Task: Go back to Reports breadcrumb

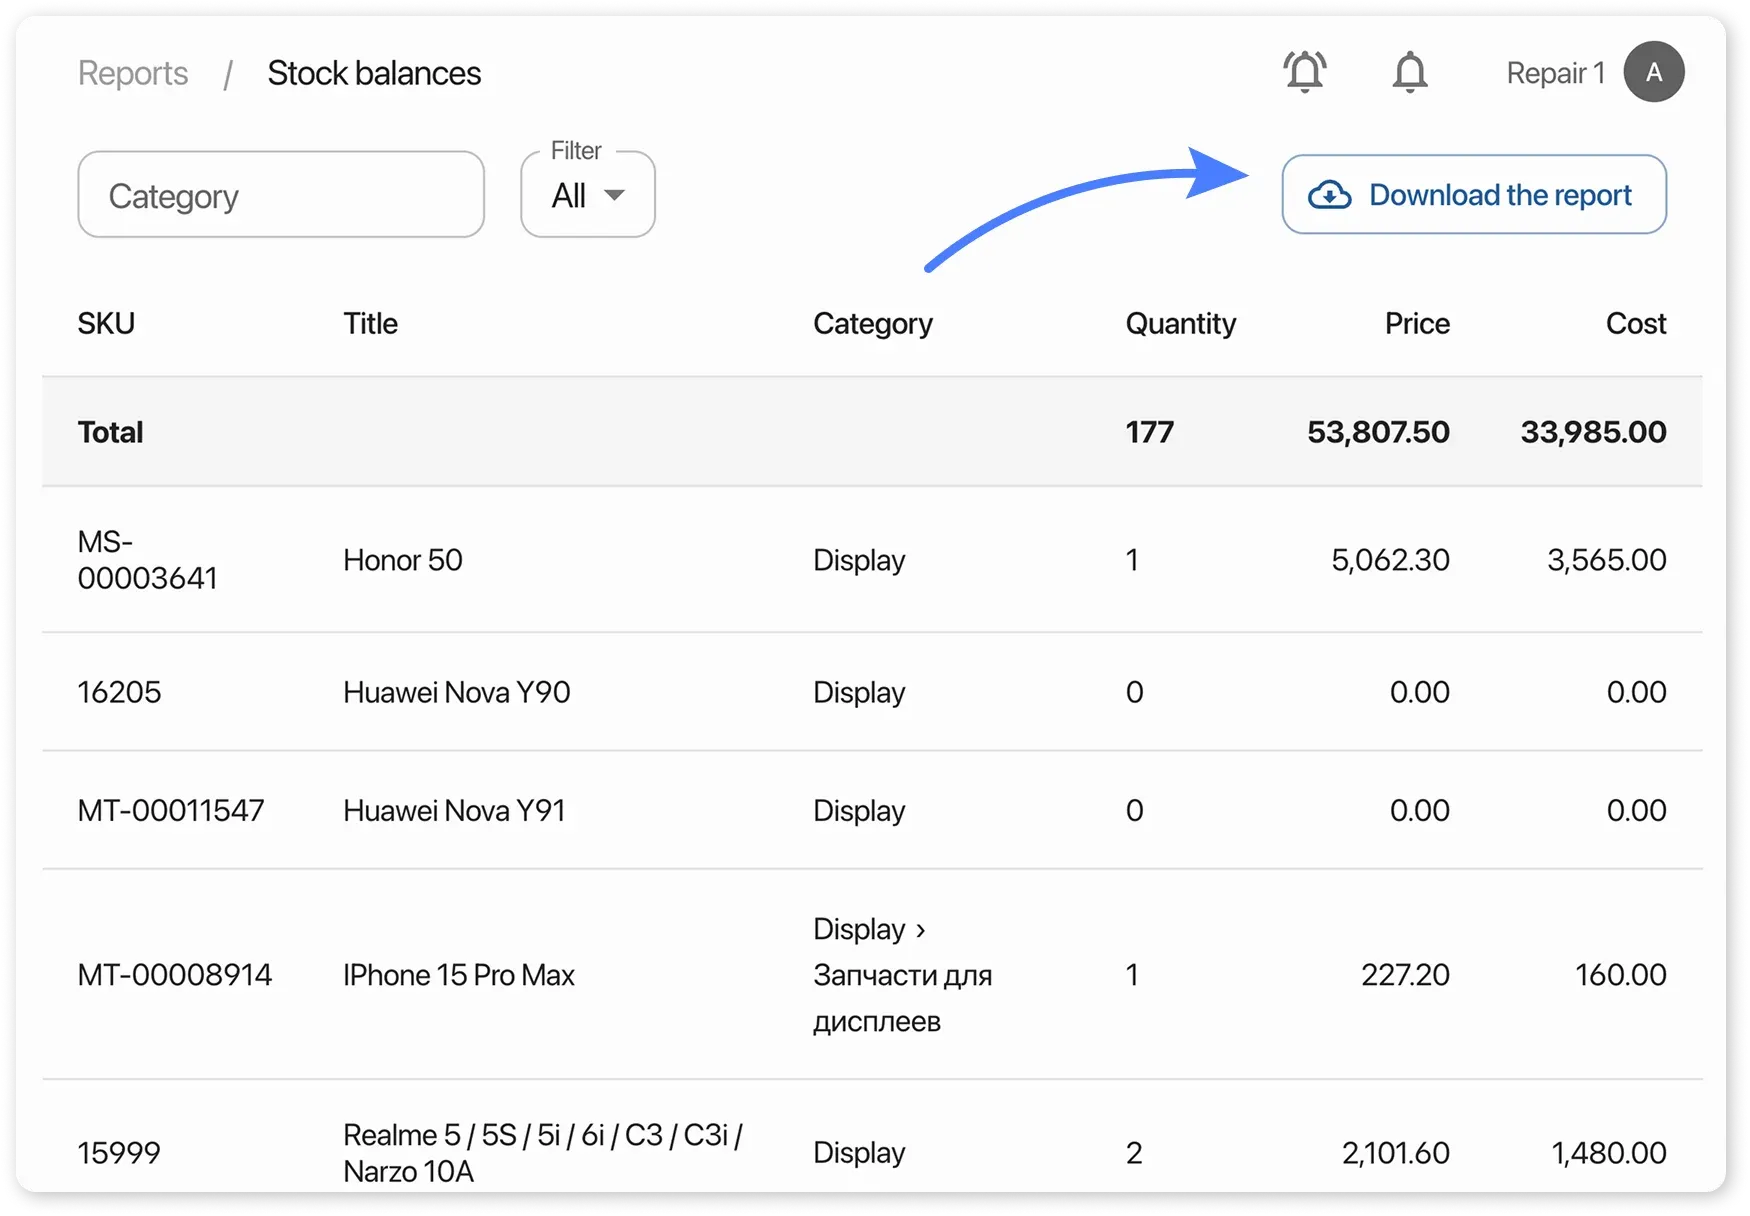Action: pyautogui.click(x=133, y=73)
